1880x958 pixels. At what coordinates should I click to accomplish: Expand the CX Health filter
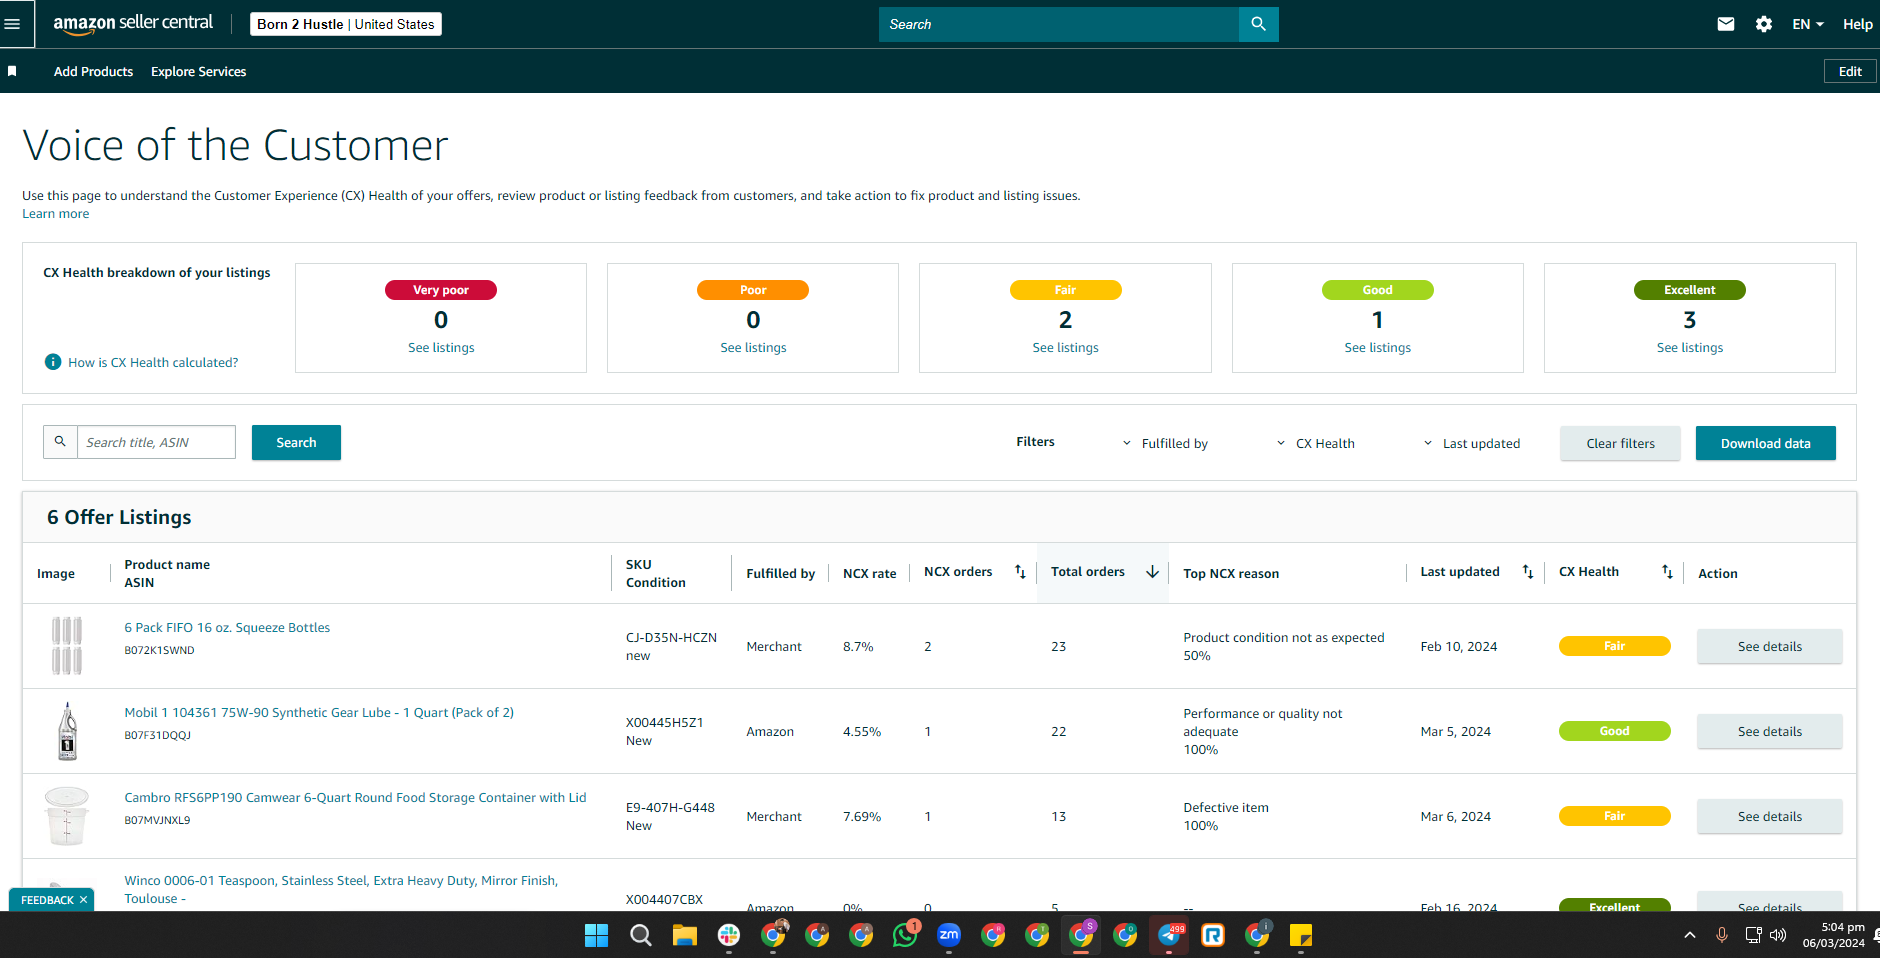pos(1316,443)
